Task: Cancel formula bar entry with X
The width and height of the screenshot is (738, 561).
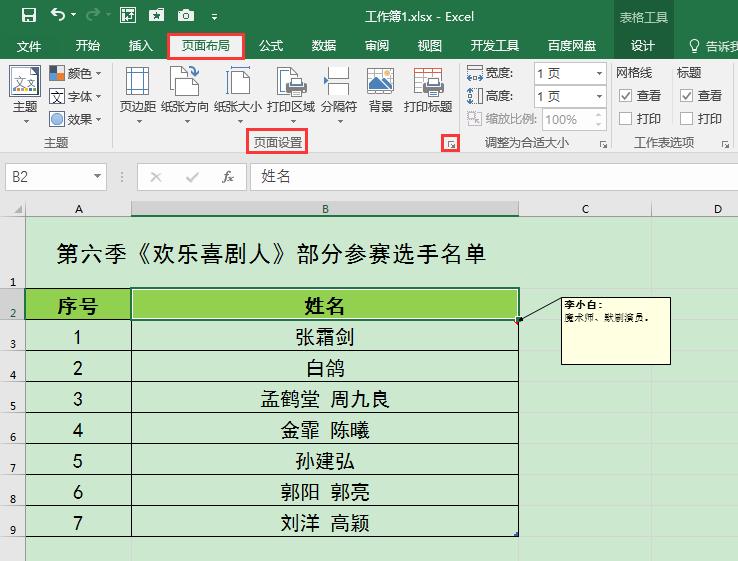Action: pos(156,177)
